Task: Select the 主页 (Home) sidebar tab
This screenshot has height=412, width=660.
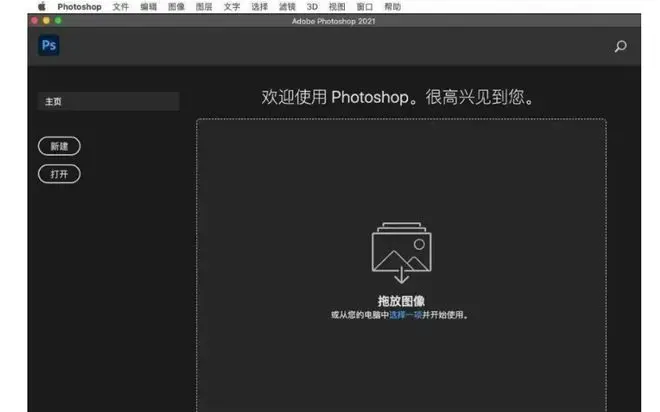Action: click(109, 101)
